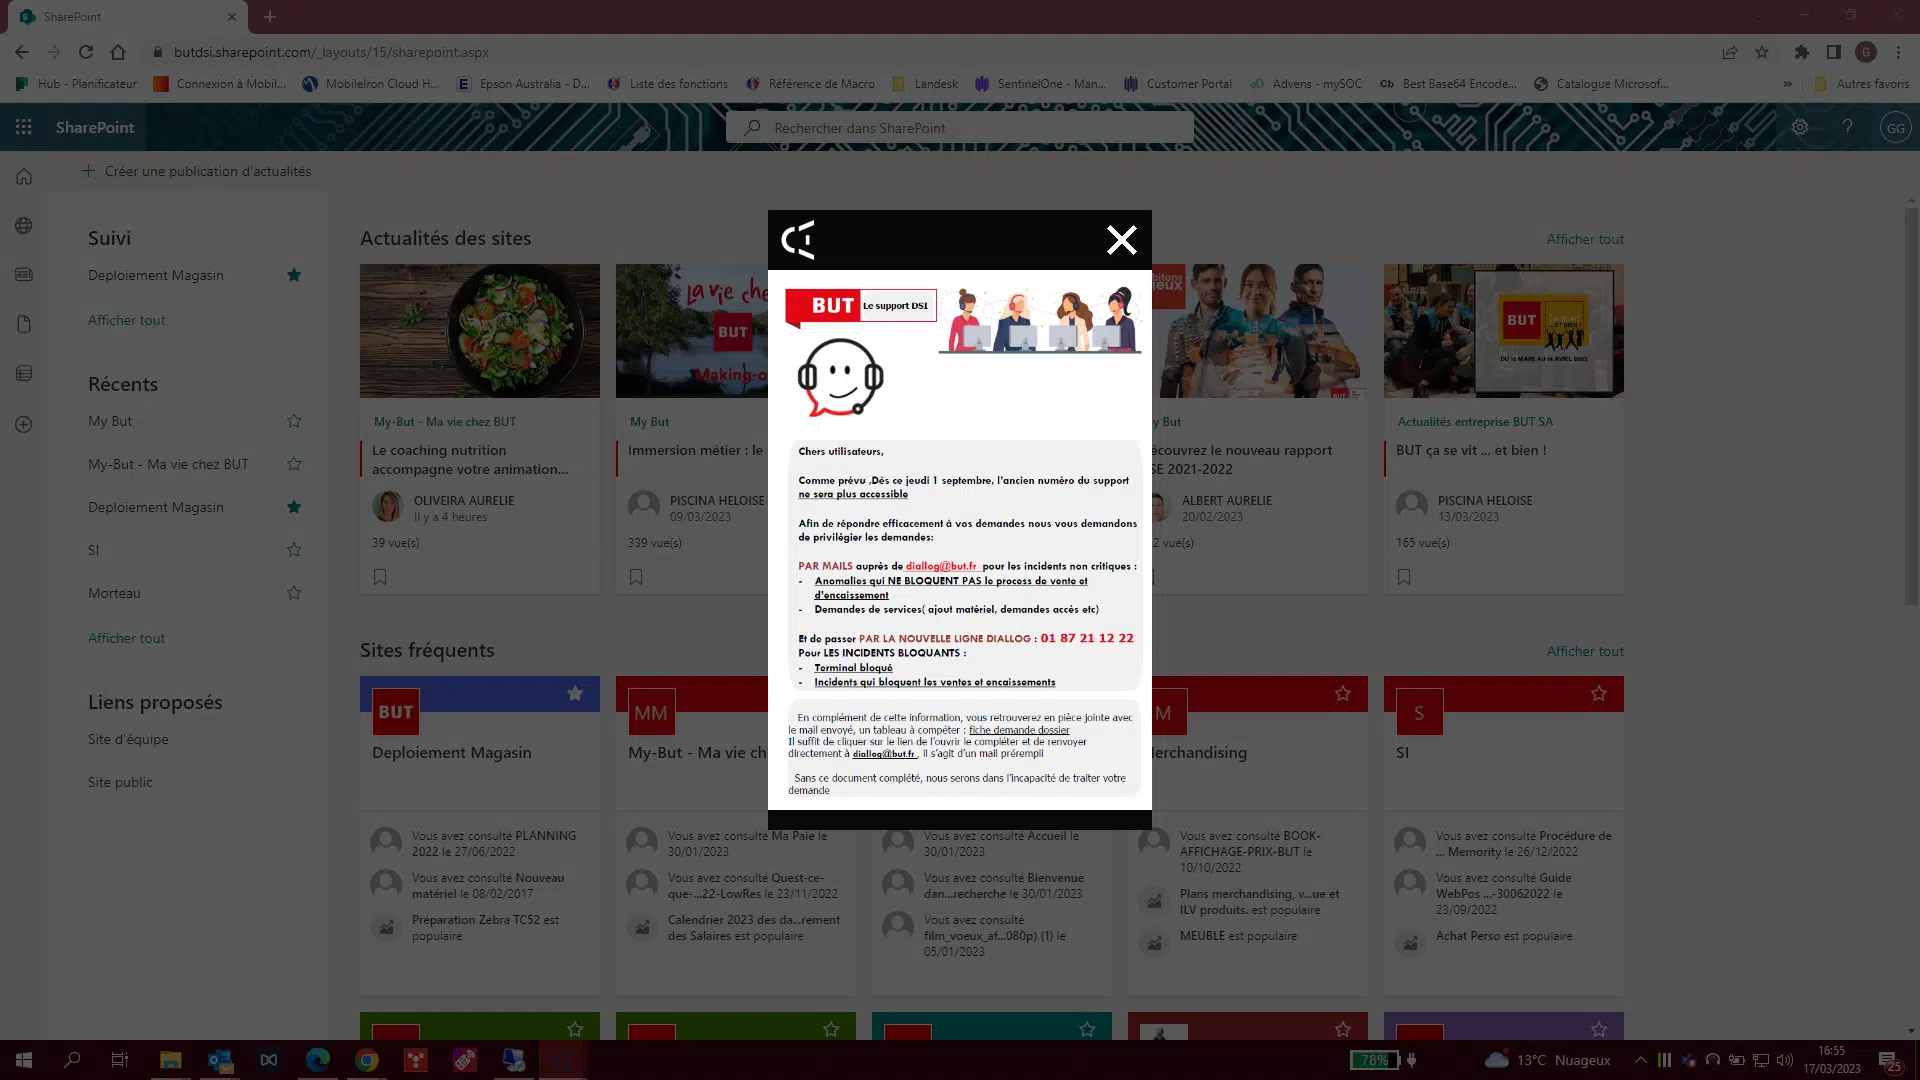The width and height of the screenshot is (1920, 1080).
Task: Toggle star on SI frequent site card
Action: 1599,693
